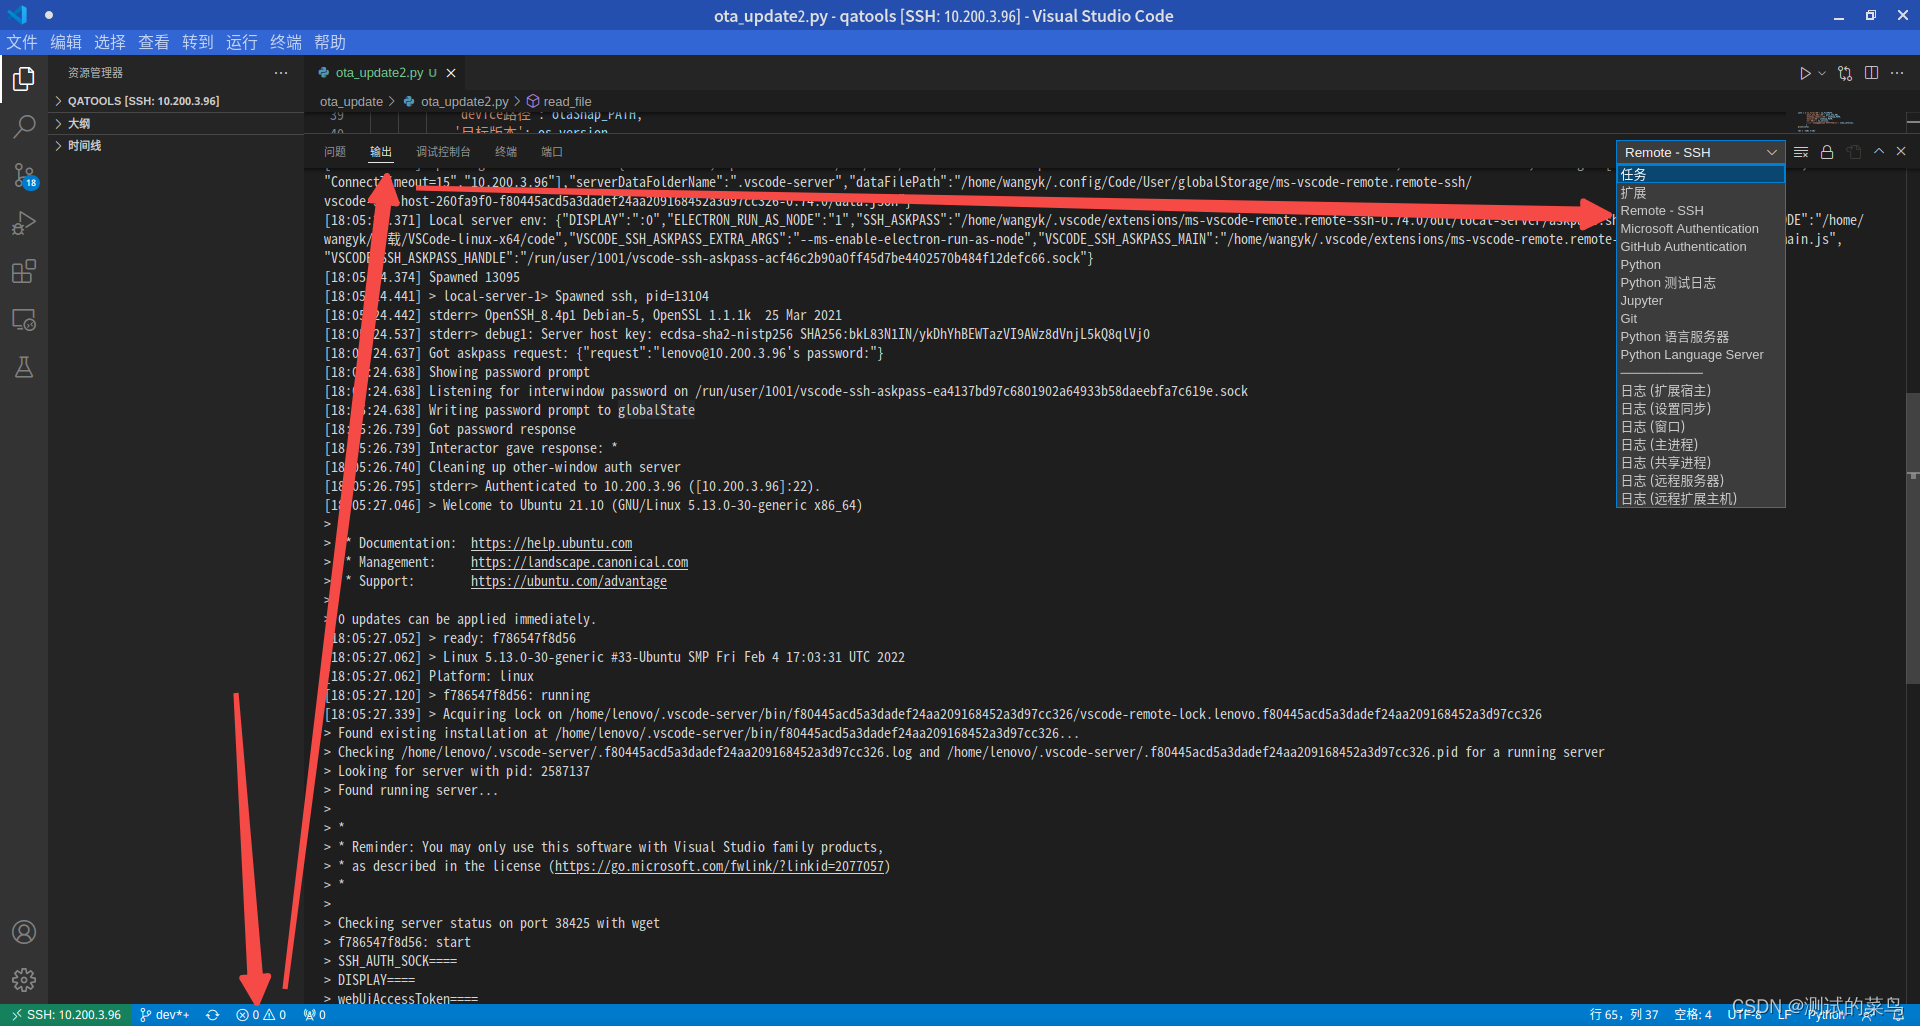Expand the 大纲 outline section

pyautogui.click(x=178, y=123)
